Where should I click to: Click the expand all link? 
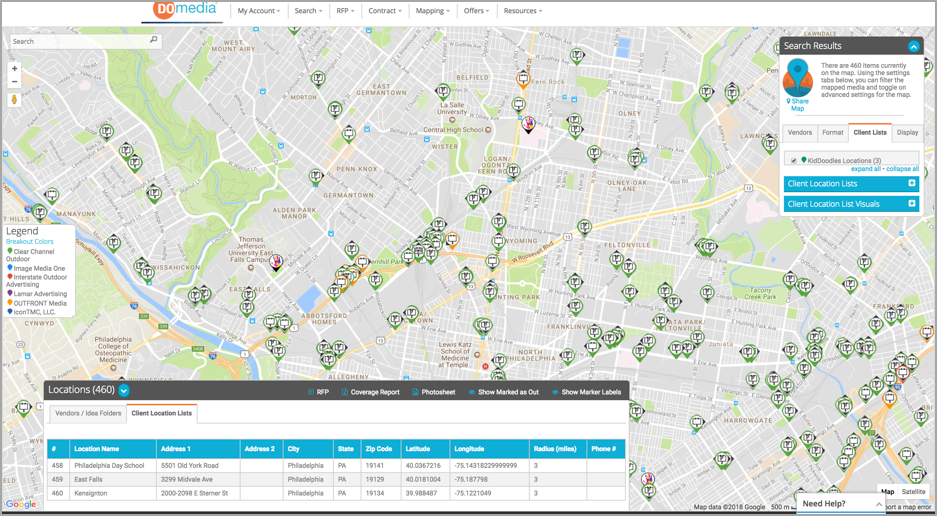point(866,169)
